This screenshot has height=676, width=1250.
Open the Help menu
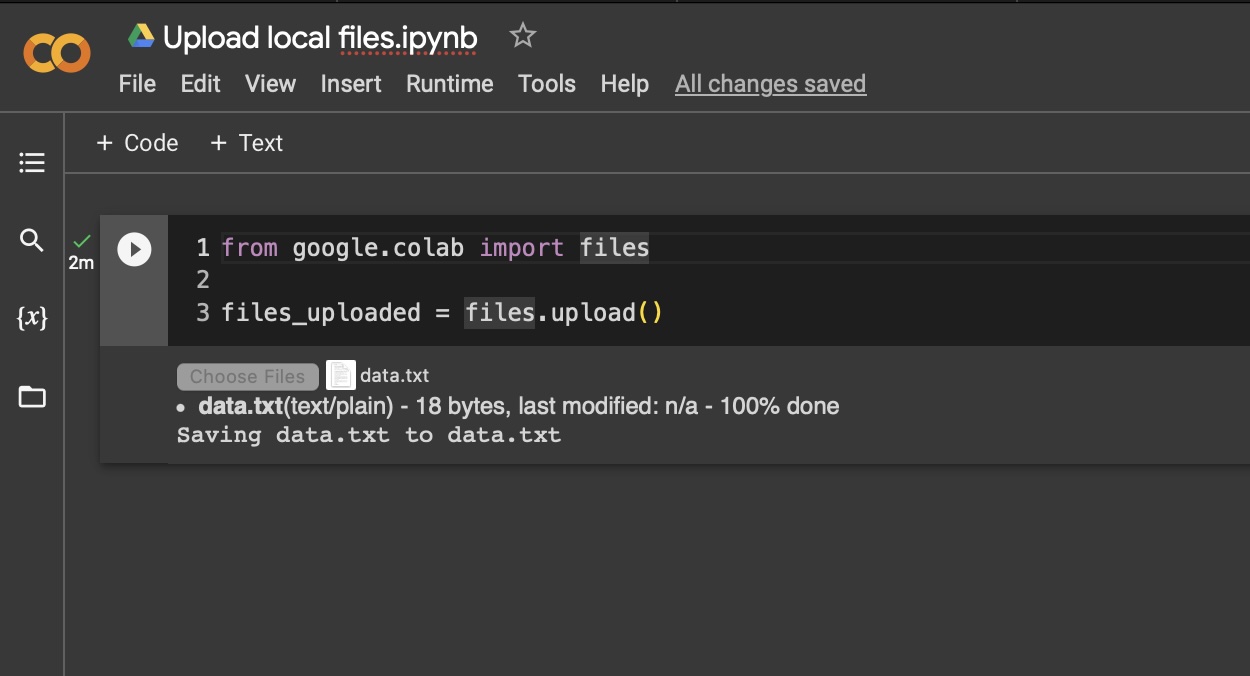(624, 84)
